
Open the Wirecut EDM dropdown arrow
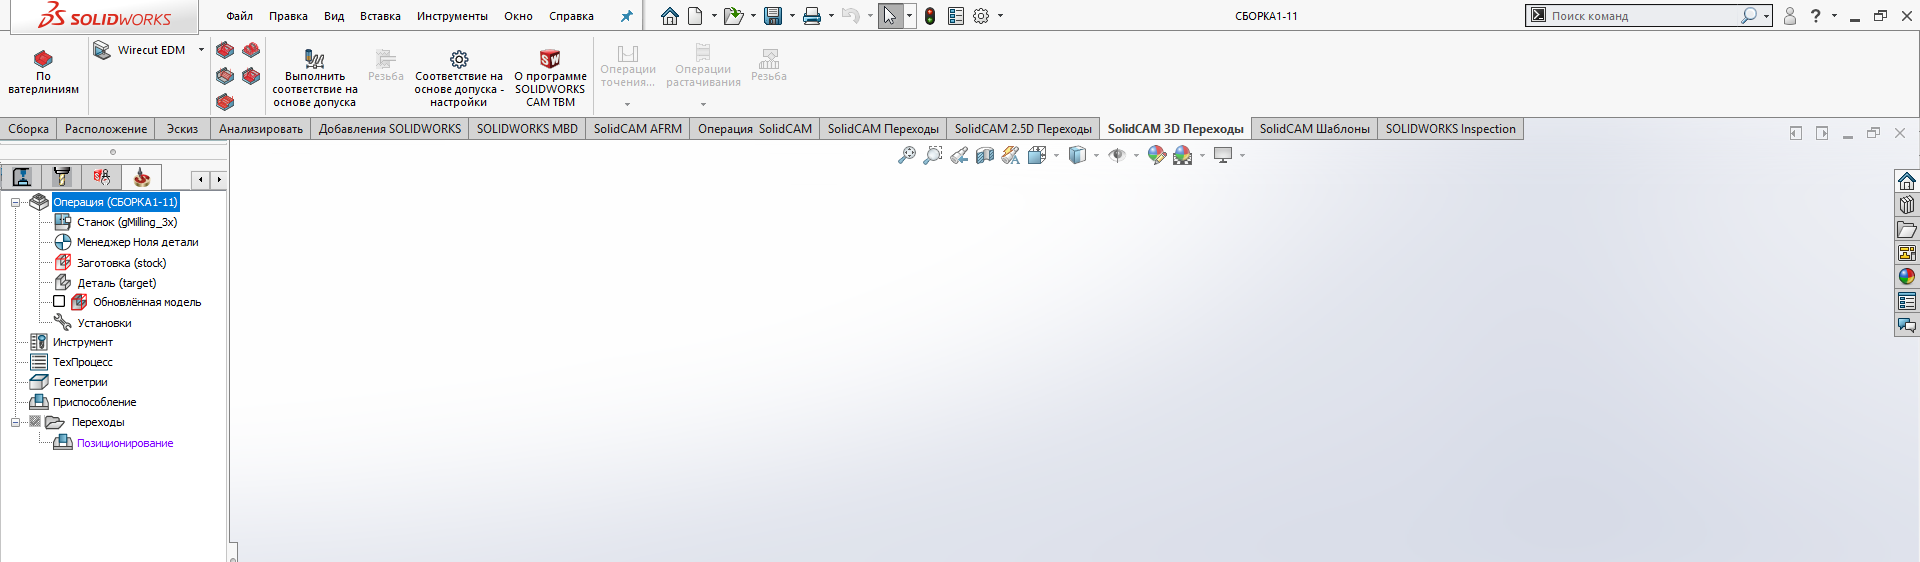point(201,50)
